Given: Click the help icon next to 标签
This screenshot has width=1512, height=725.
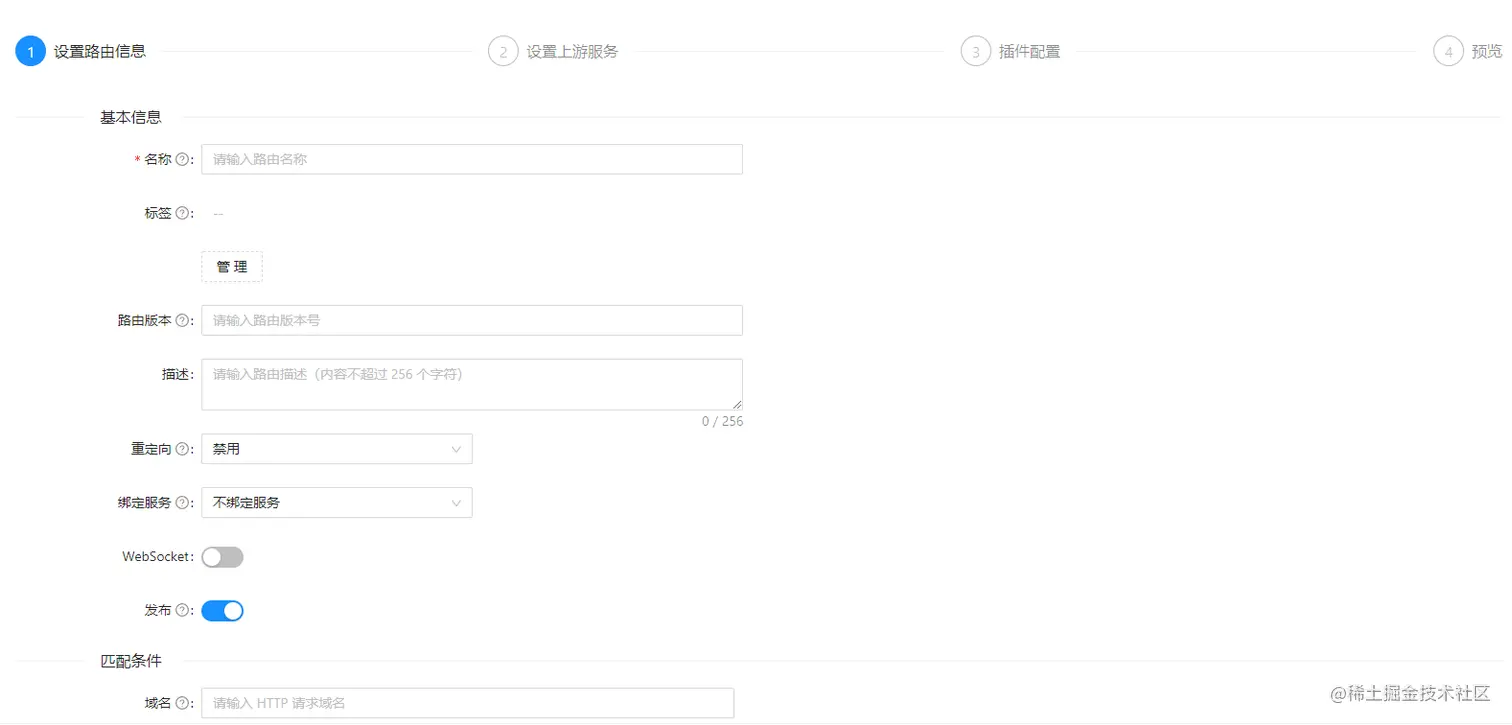Looking at the screenshot, I should (x=182, y=213).
